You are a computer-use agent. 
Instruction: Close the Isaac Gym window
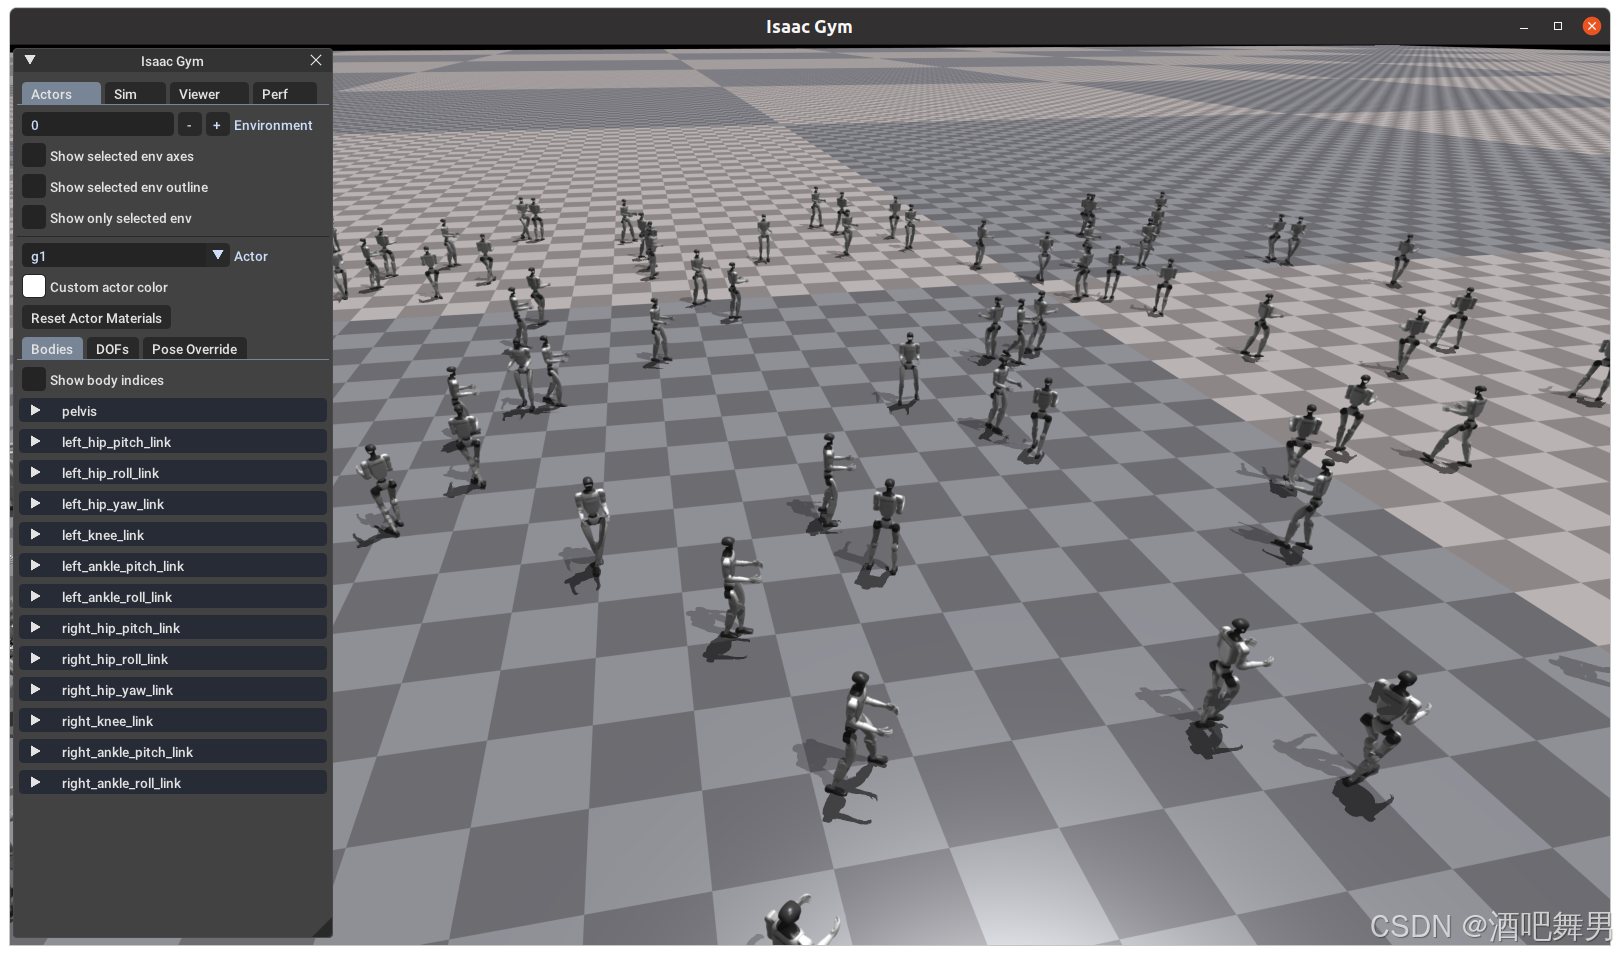(x=1592, y=26)
